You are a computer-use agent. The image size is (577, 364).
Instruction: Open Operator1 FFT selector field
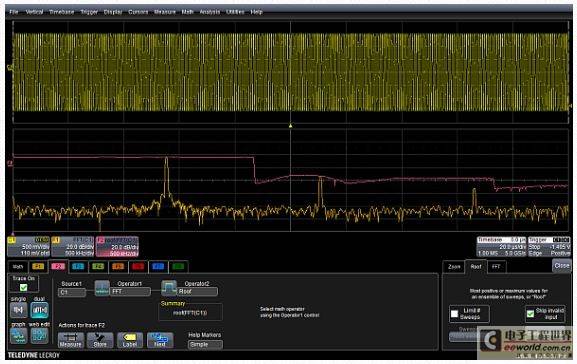(130, 291)
